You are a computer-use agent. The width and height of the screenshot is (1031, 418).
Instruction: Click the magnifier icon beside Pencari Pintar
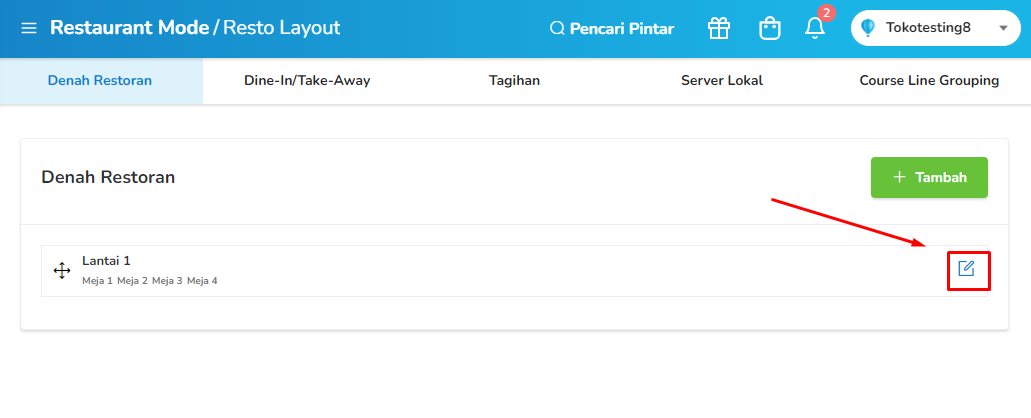[557, 28]
